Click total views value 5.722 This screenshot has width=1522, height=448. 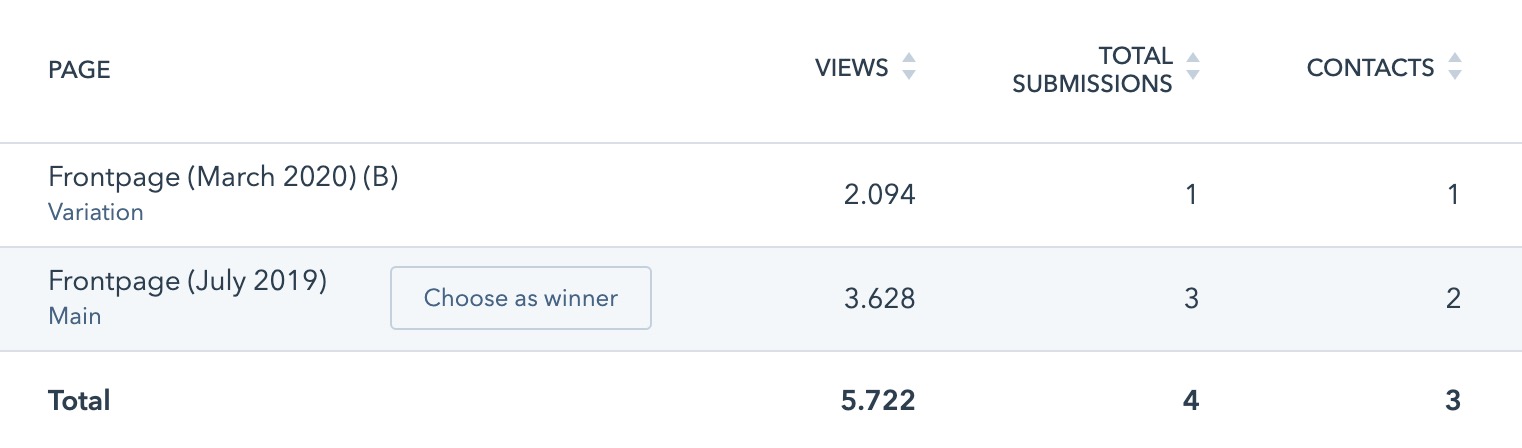[878, 401]
